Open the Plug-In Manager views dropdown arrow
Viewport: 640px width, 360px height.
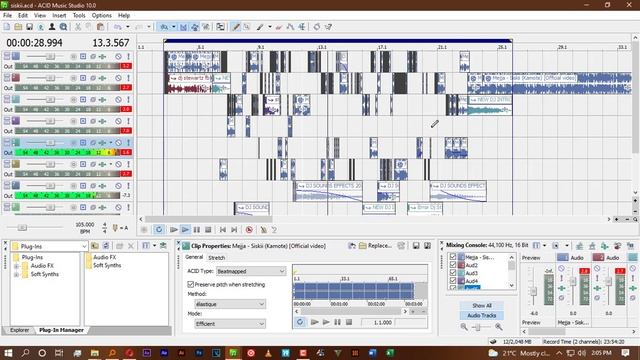154,246
